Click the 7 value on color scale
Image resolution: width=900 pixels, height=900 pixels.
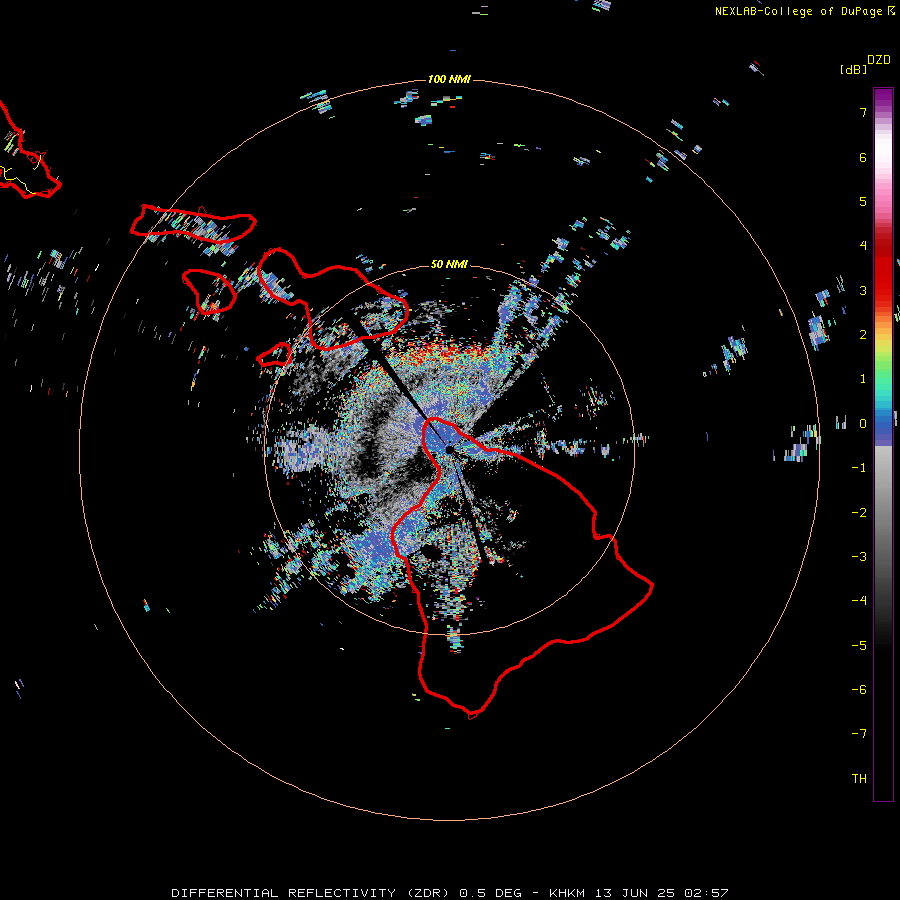click(x=863, y=112)
